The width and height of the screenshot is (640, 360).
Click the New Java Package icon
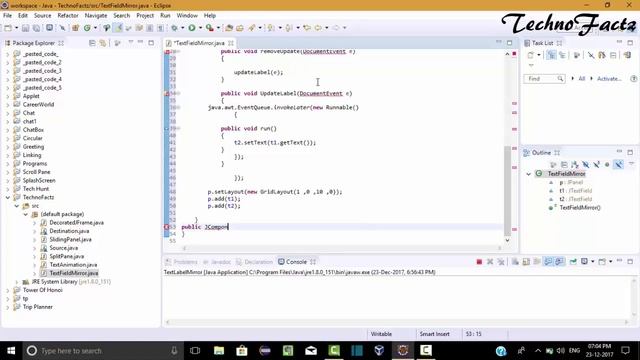point(76,28)
